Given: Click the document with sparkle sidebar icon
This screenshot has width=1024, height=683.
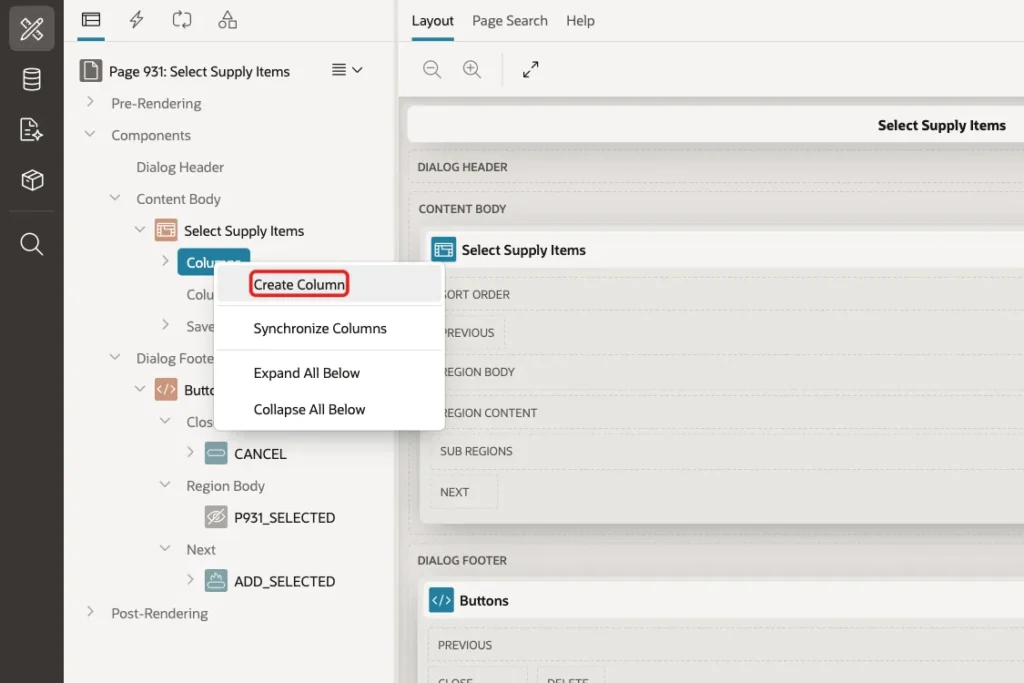Looking at the screenshot, I should (x=31, y=129).
